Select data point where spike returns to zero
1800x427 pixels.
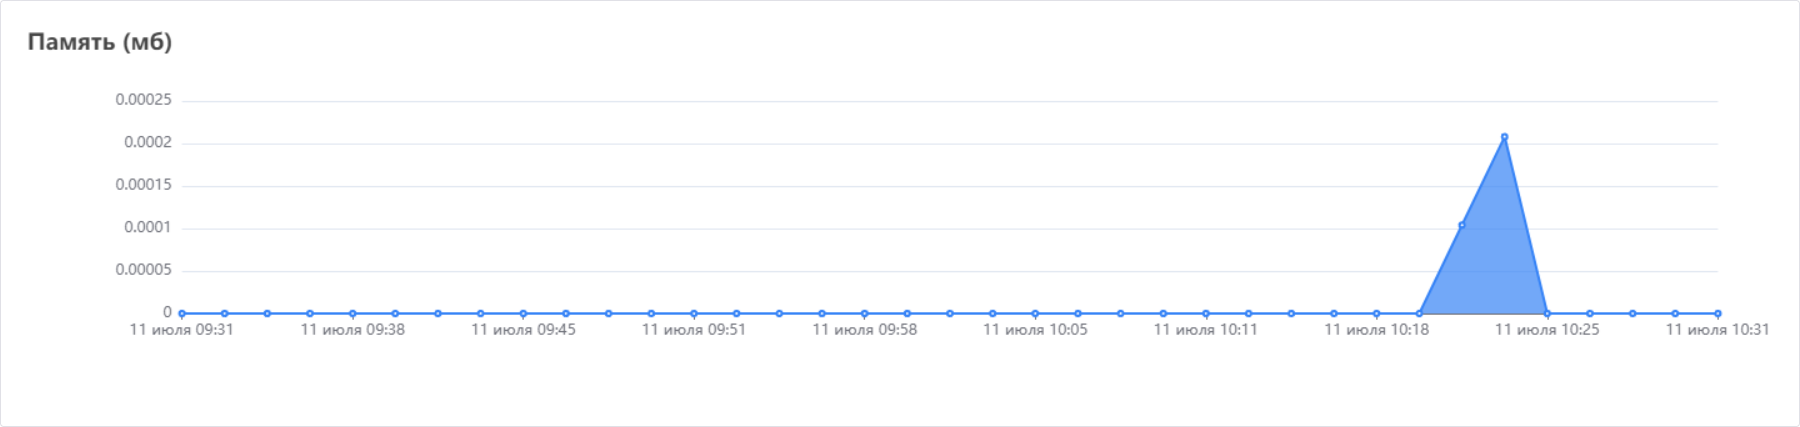tap(1547, 313)
